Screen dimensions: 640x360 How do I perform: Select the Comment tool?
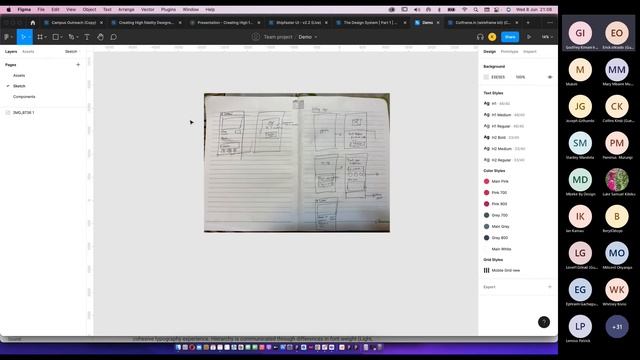(x=113, y=37)
